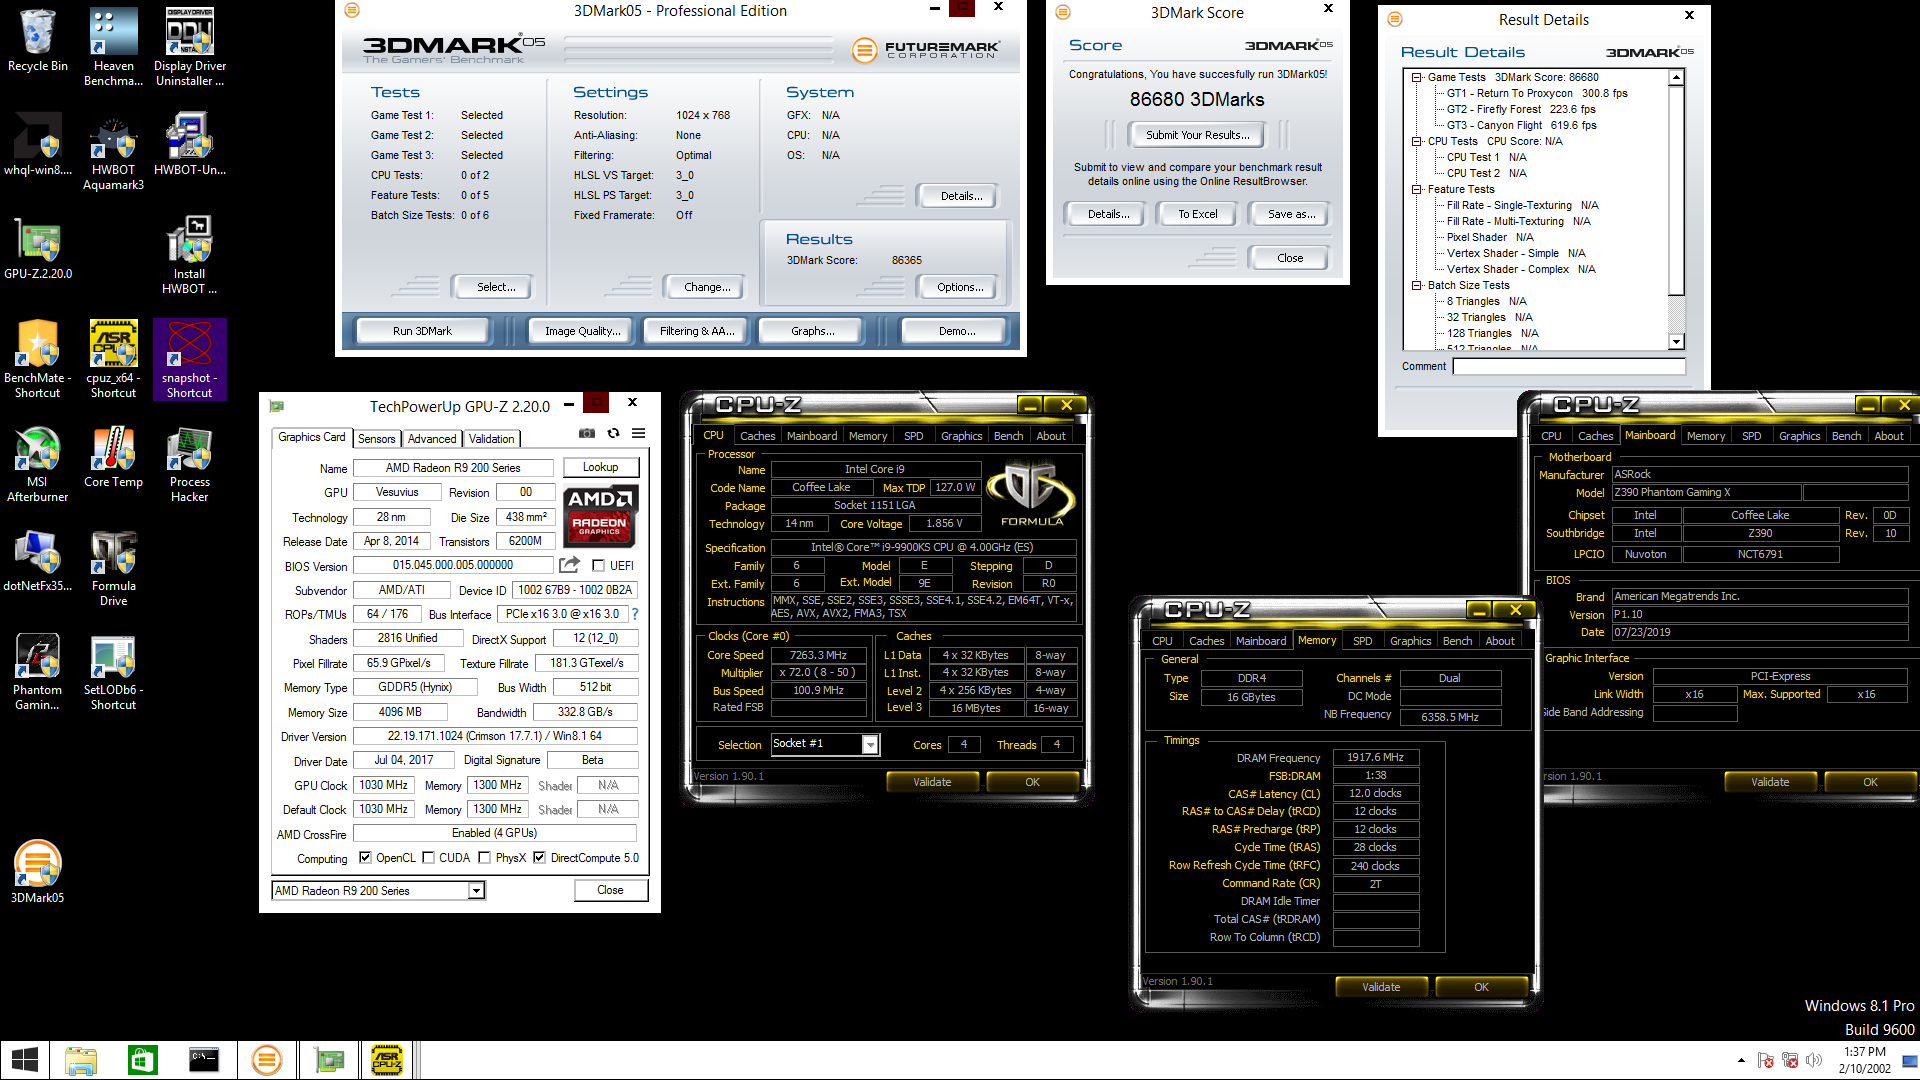Click Save as... in 3DMark Score window
This screenshot has height=1080, width=1920.
[1291, 214]
